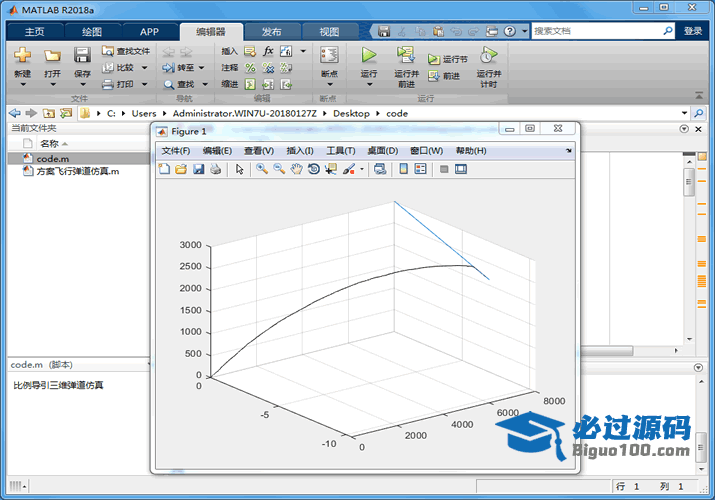Open the Find dropdown arrow
The image size is (715, 500).
[x=205, y=84]
